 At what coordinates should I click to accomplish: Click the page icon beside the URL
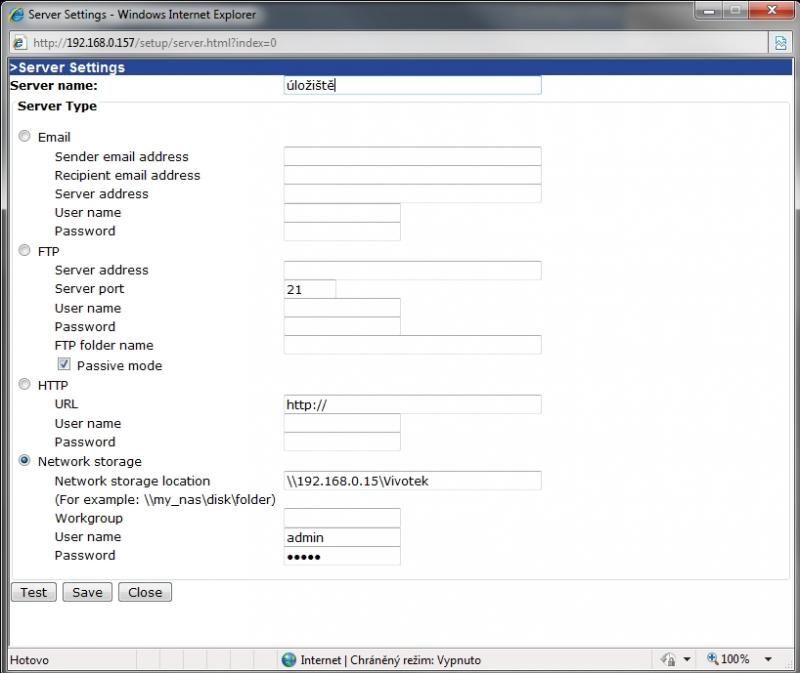click(18, 43)
